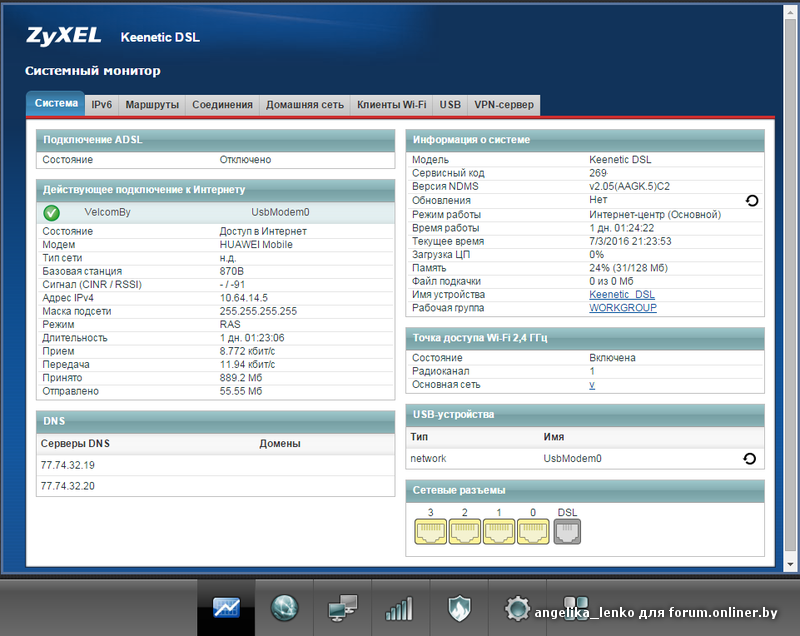The height and width of the screenshot is (636, 800).
Task: Select the Соединения tab
Action: click(222, 105)
